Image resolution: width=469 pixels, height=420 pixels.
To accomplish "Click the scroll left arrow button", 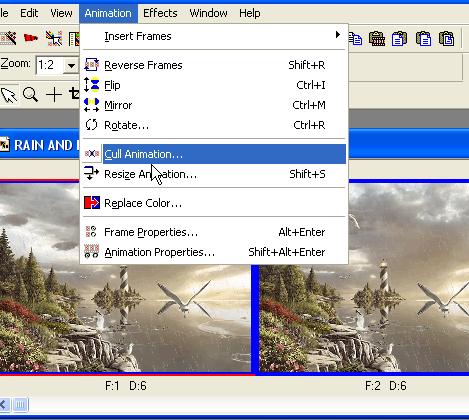I will (x=4, y=405).
